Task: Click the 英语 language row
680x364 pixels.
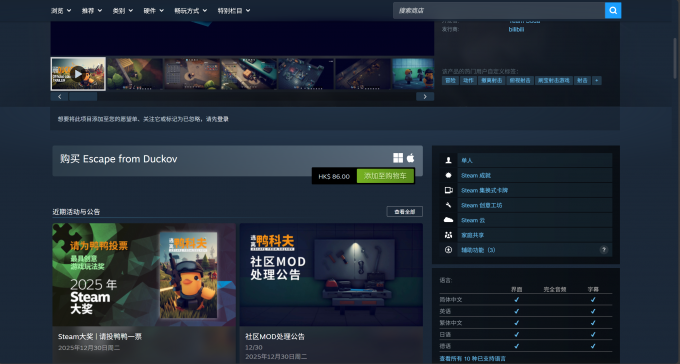Action: [x=526, y=311]
